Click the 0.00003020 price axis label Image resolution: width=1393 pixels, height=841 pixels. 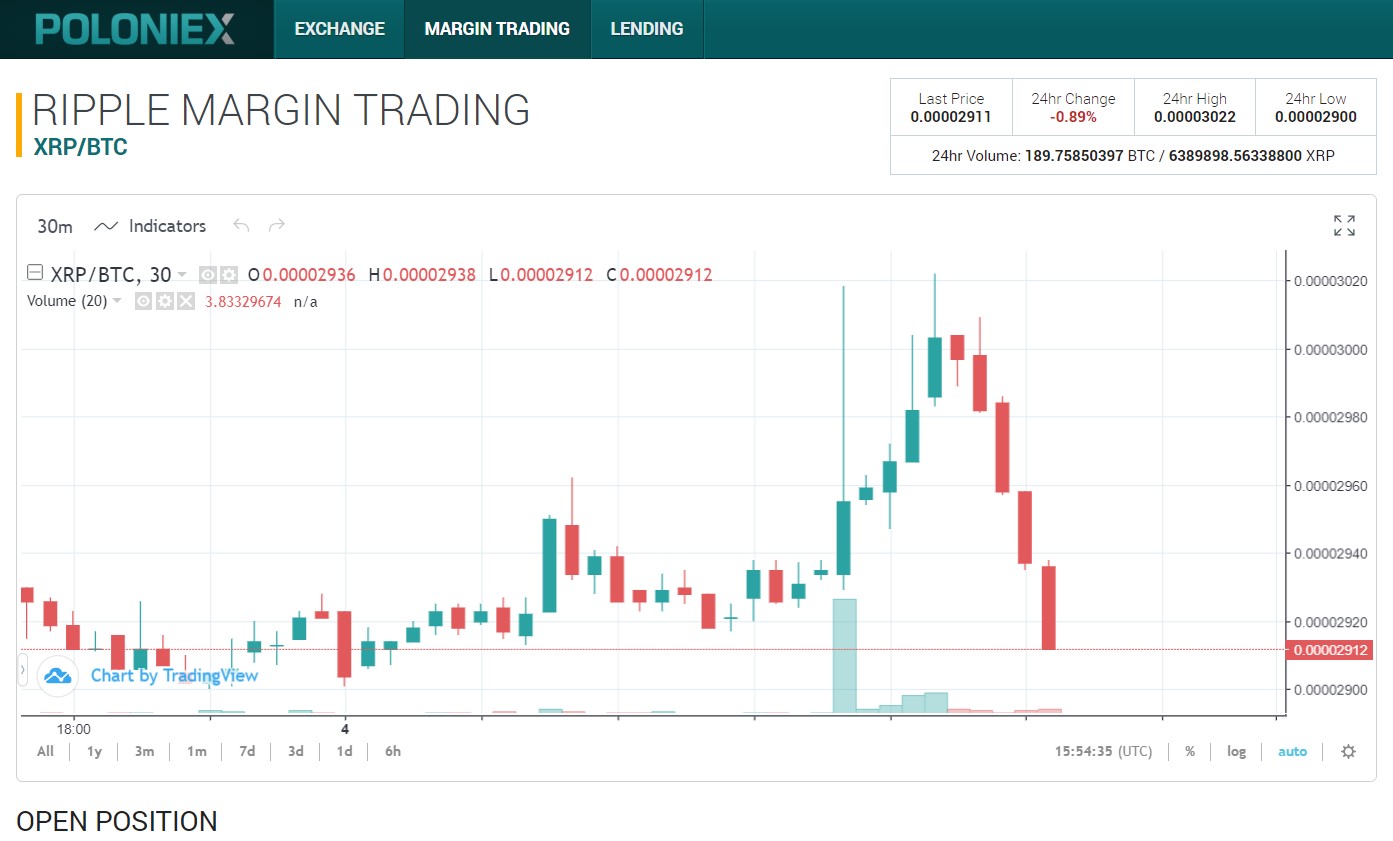1330,281
